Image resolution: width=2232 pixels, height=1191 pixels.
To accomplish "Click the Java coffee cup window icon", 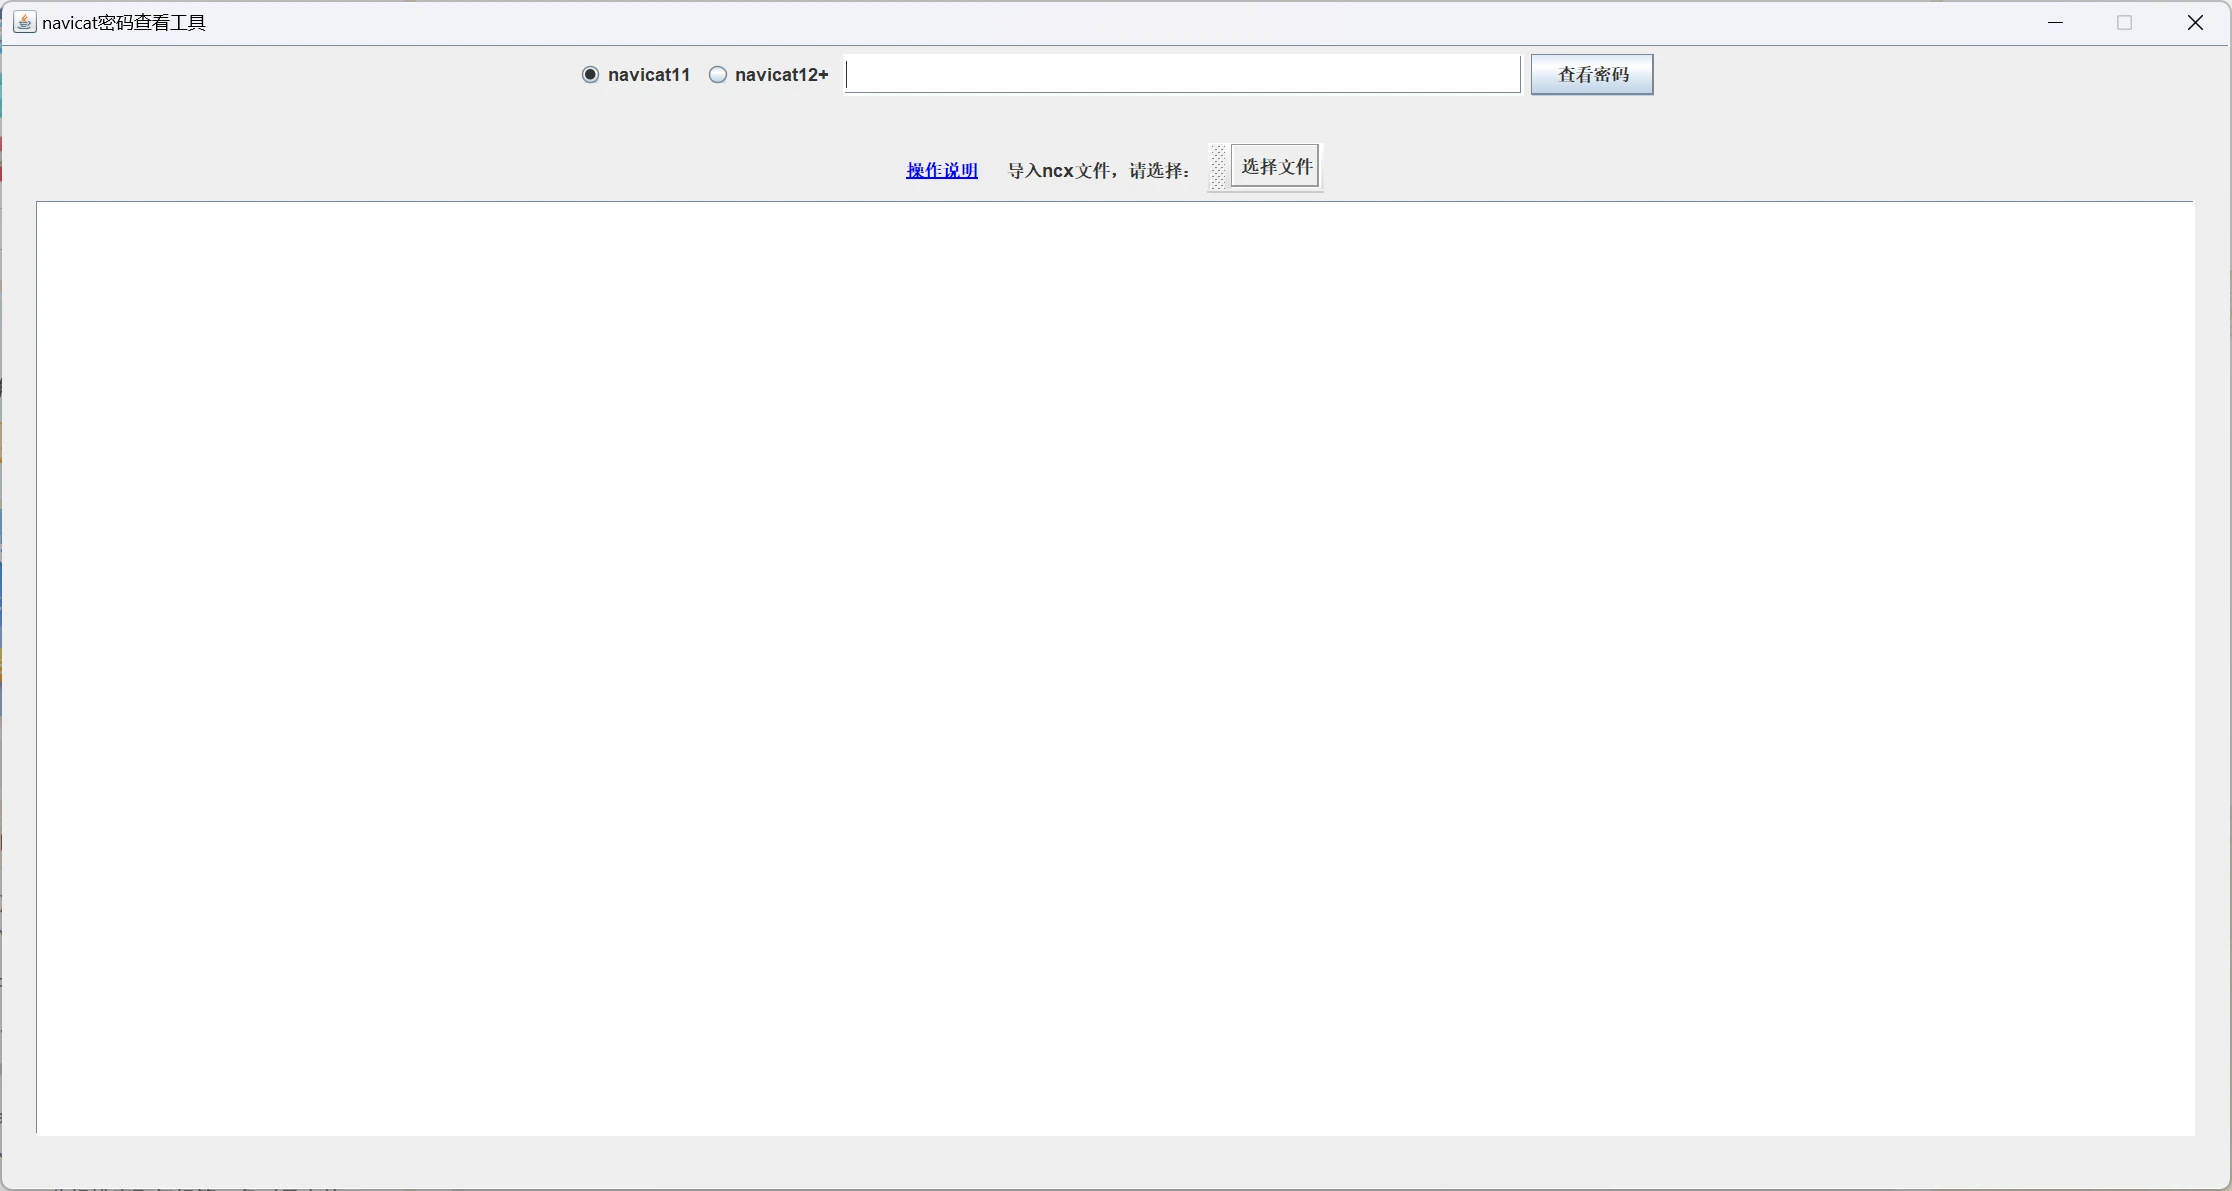I will click(x=24, y=22).
